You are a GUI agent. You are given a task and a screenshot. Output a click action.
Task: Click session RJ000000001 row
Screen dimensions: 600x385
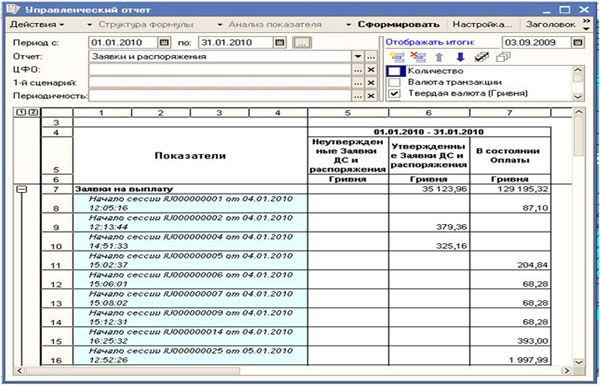(190, 204)
